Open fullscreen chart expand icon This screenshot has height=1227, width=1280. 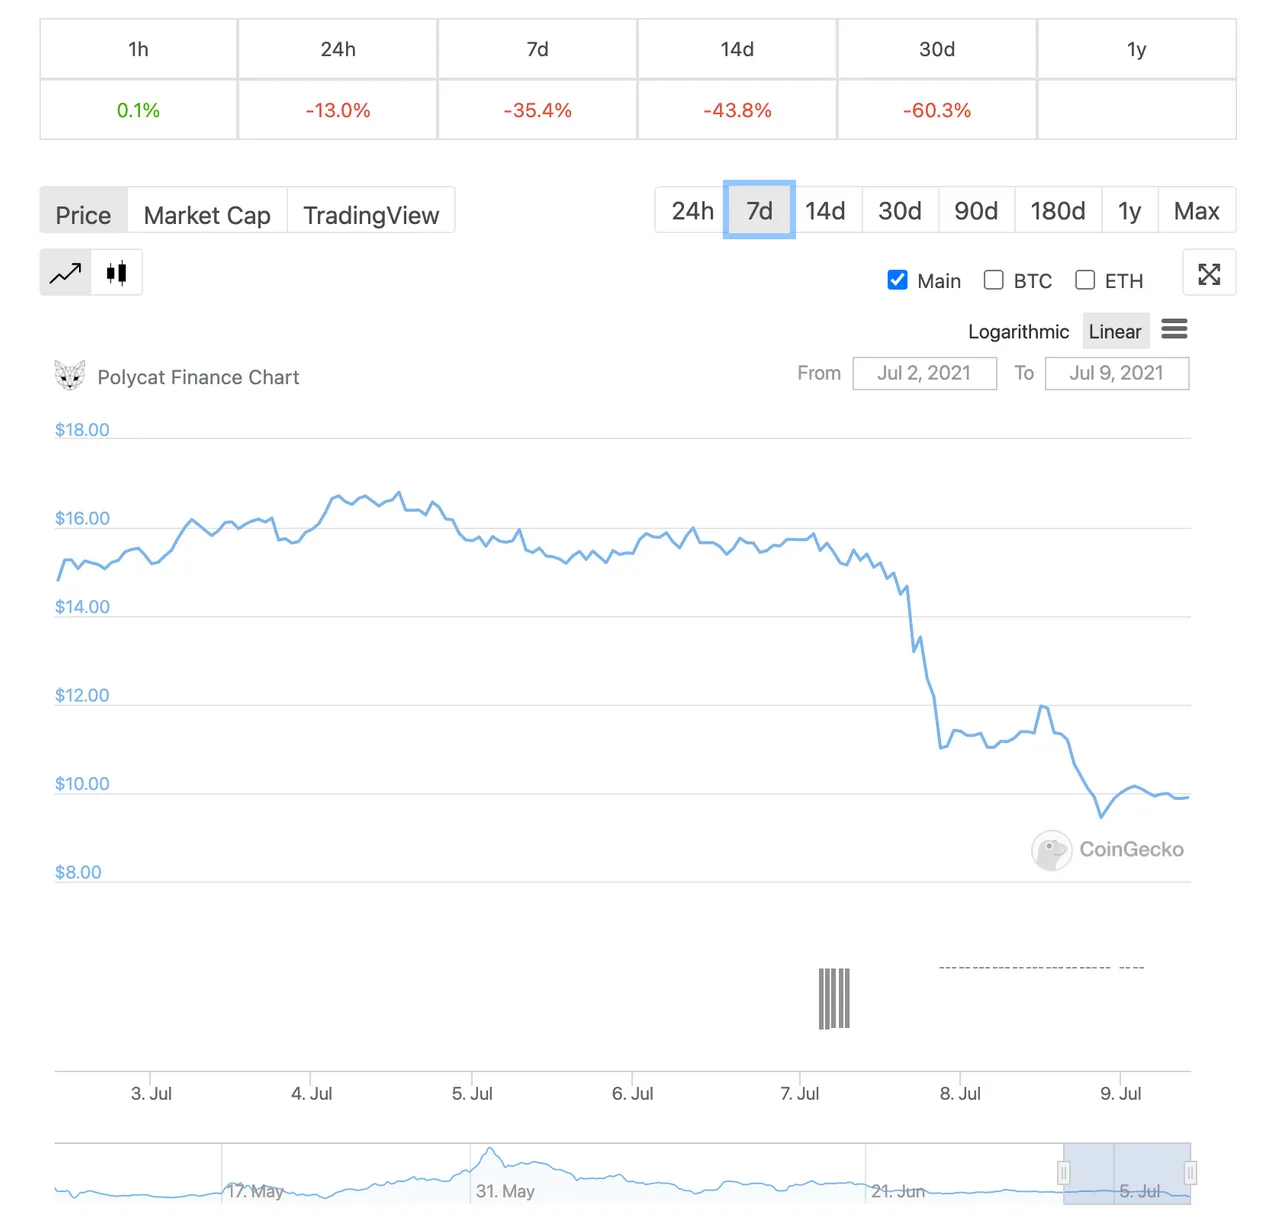tap(1209, 274)
